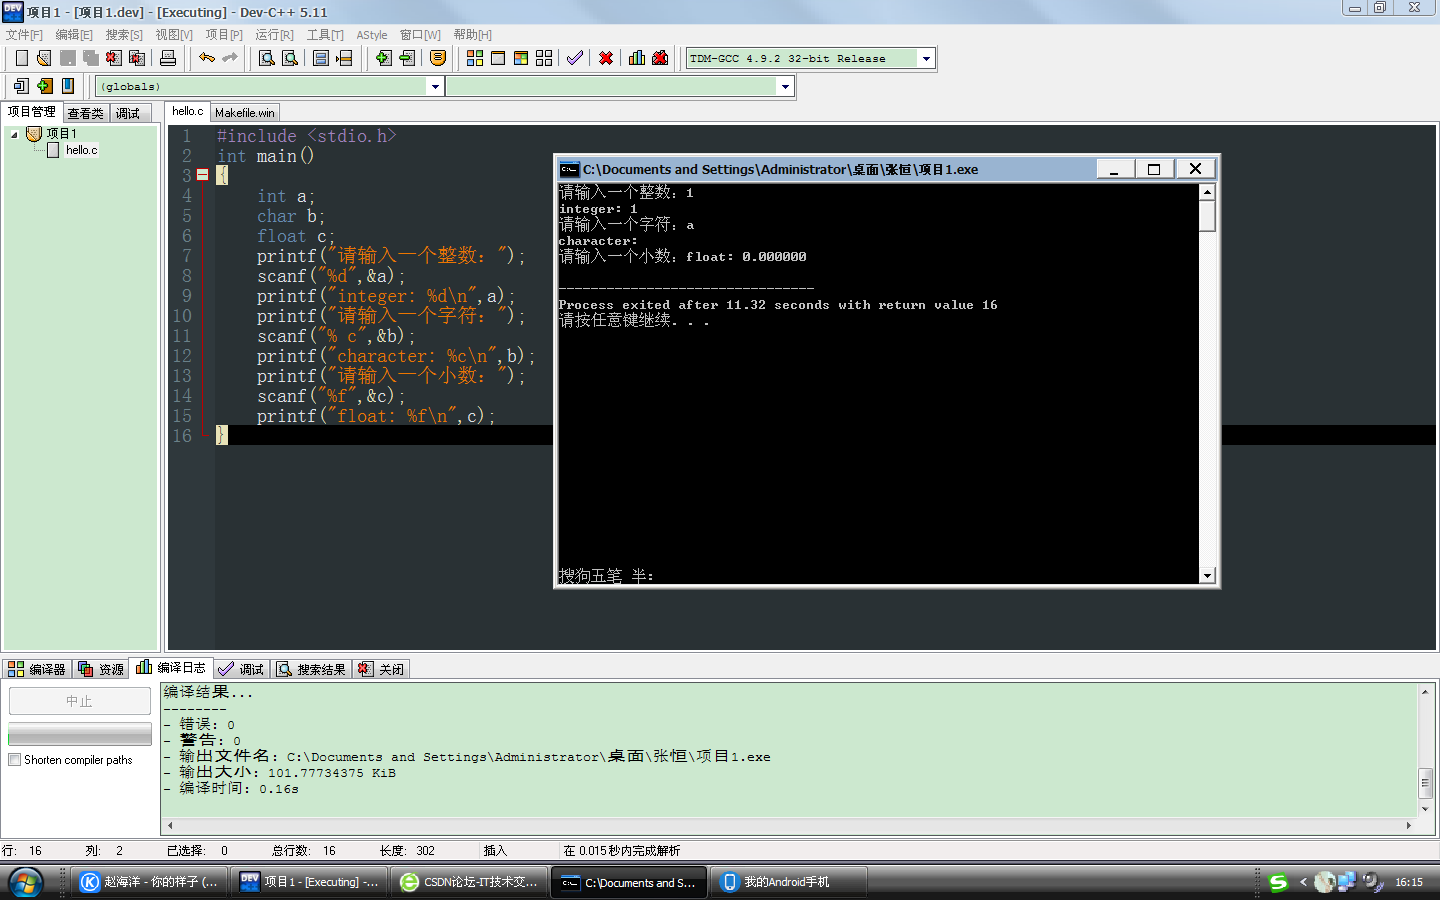Add file to project with green plus icon
The height and width of the screenshot is (900, 1440).
383,58
